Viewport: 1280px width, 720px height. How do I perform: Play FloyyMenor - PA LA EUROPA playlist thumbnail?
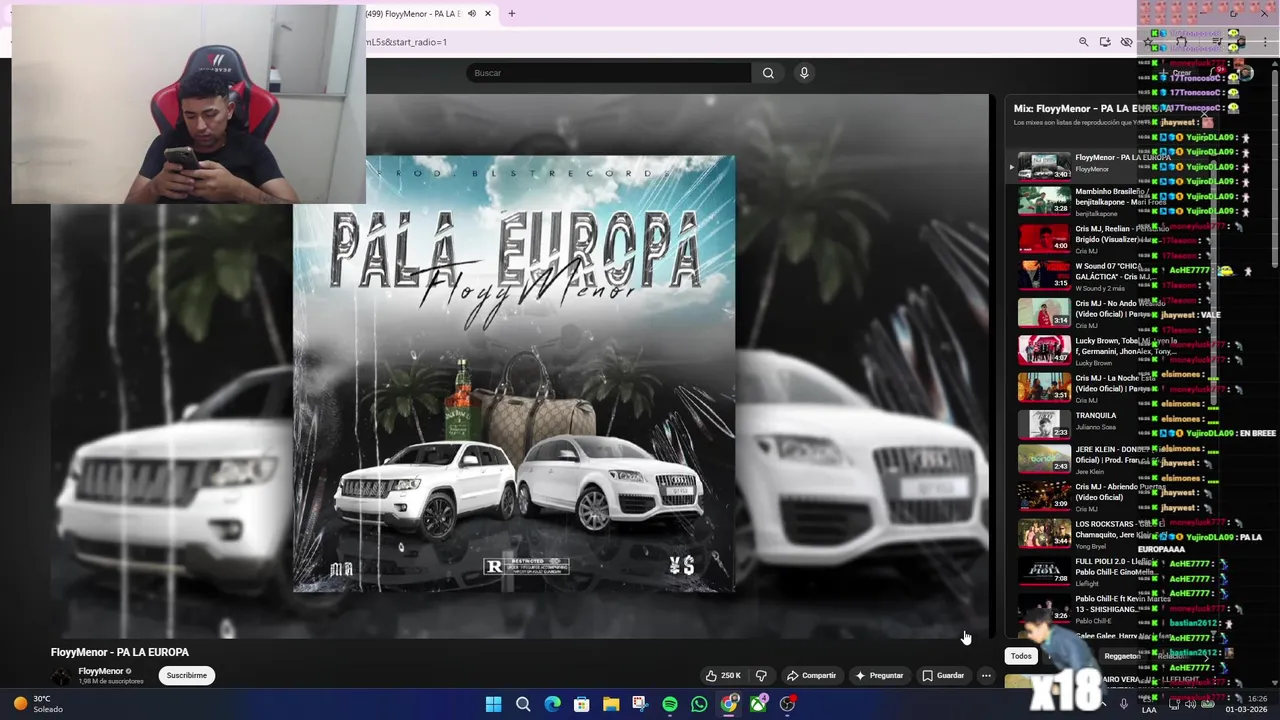(x=1044, y=166)
